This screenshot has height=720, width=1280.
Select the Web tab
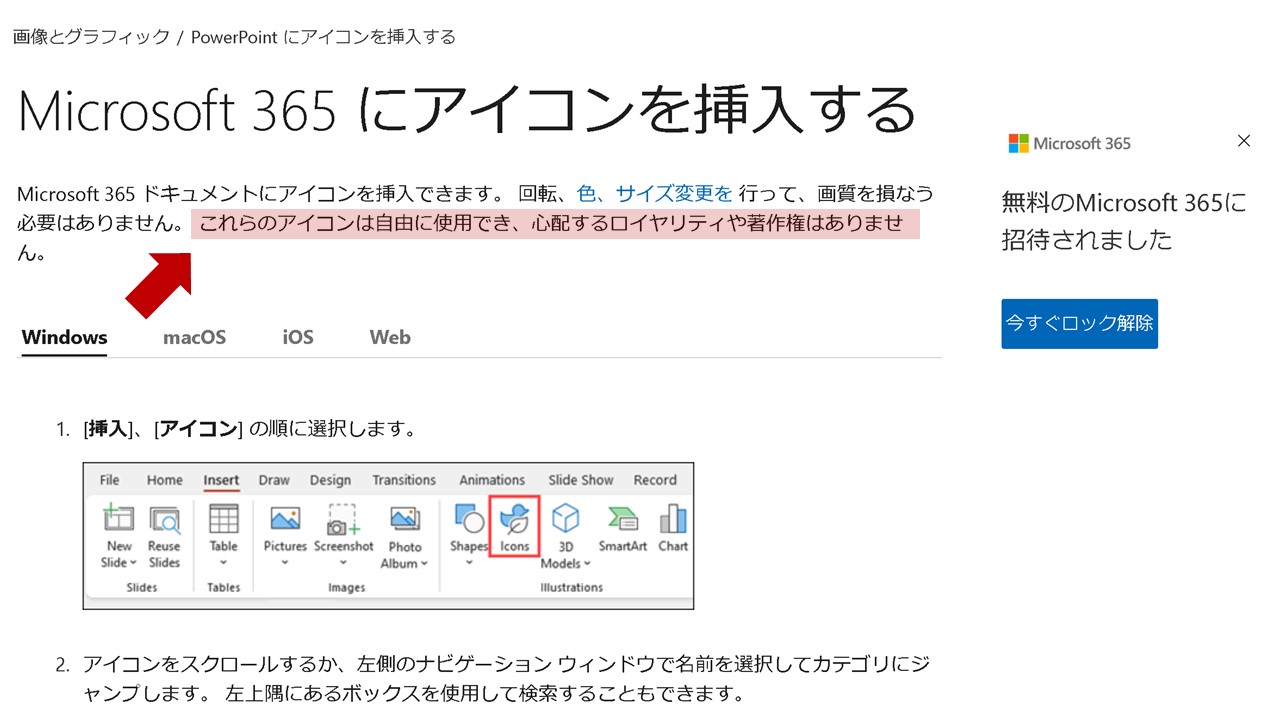390,337
